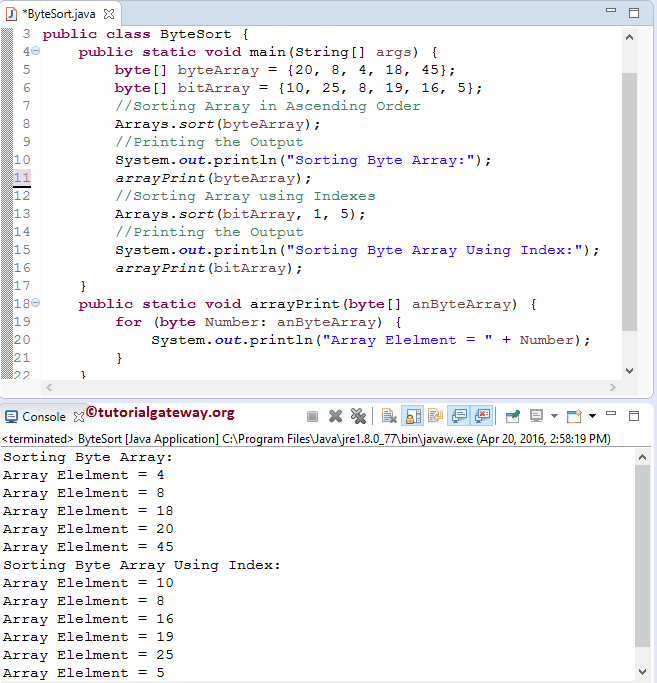Image resolution: width=657 pixels, height=683 pixels.
Task: Click the Open Console icon
Action: pyautogui.click(x=574, y=416)
